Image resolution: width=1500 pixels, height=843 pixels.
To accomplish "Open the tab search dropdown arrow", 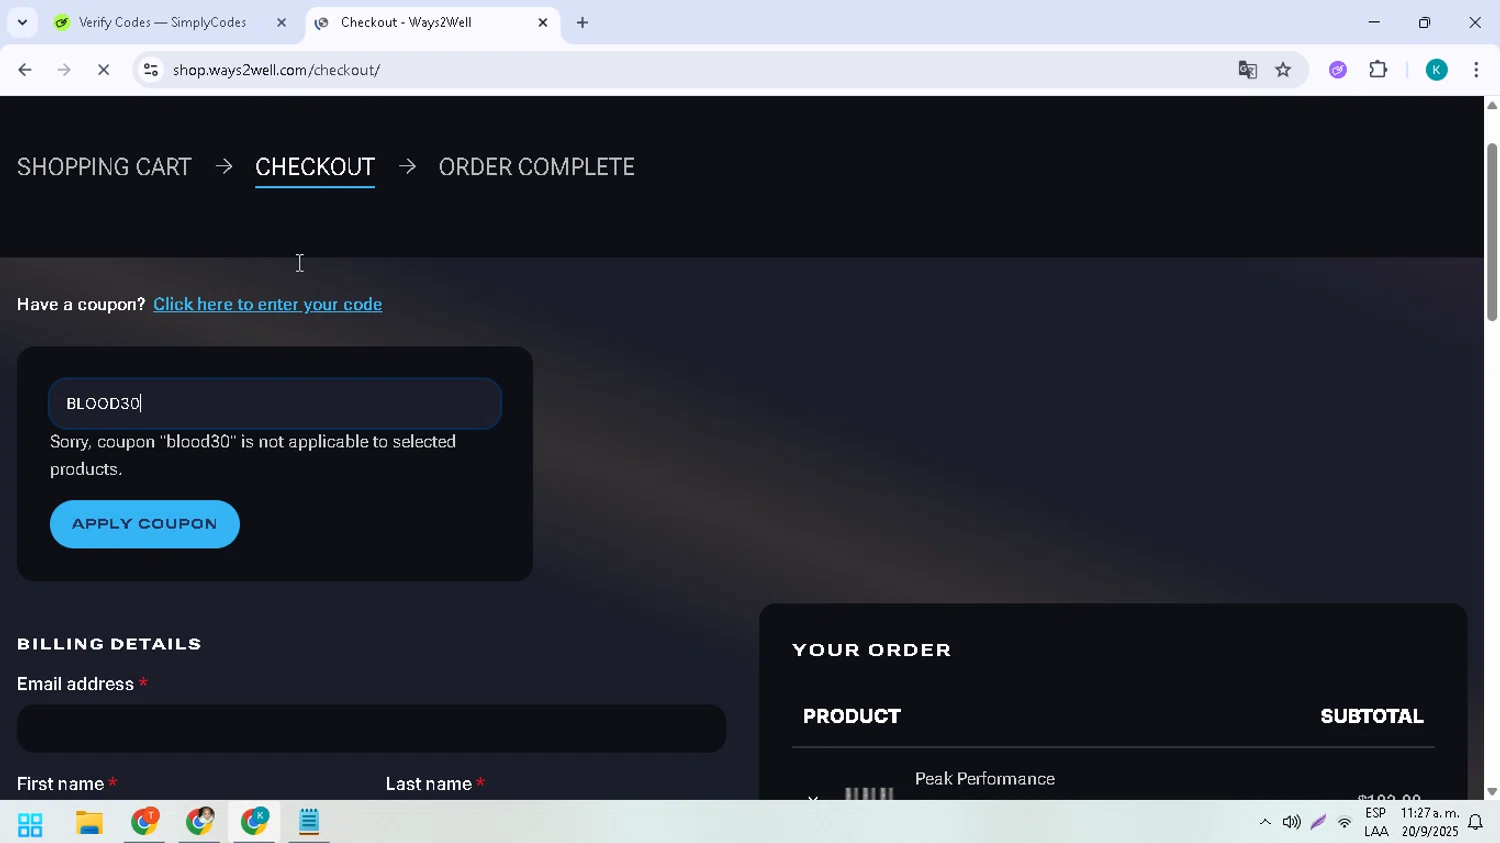I will 22,22.
